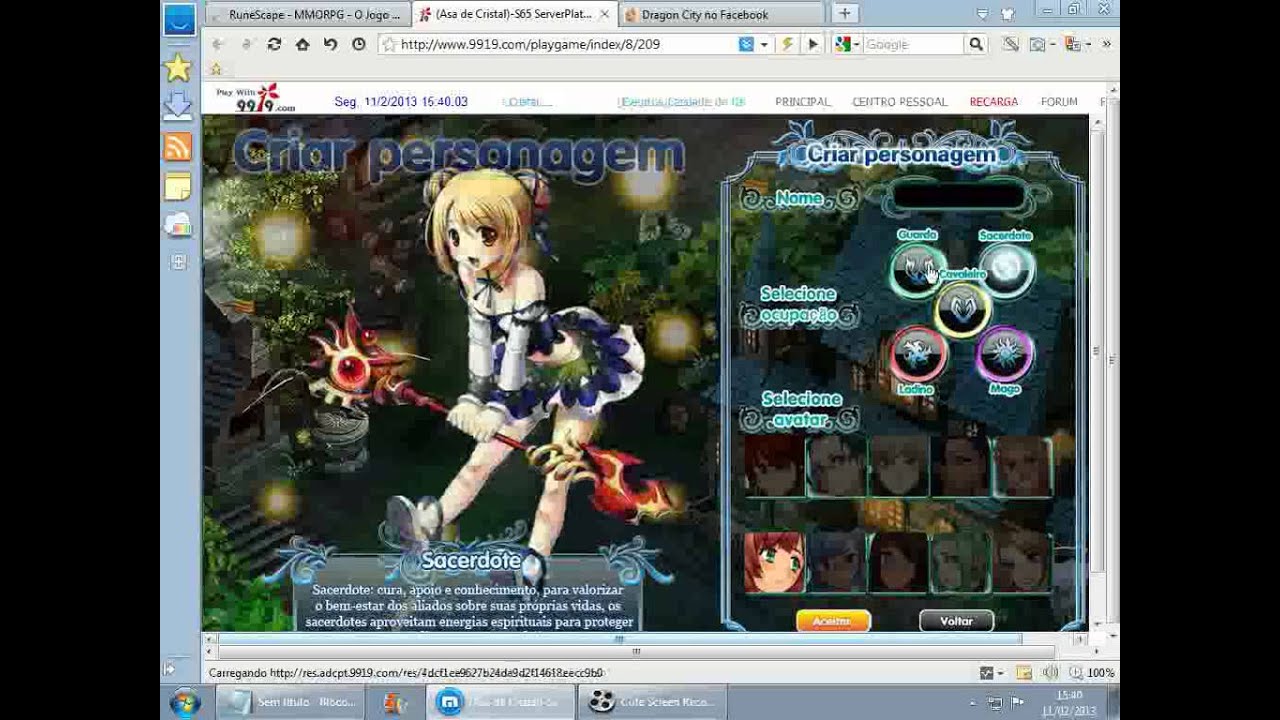Click the magnifier search button

coord(976,44)
